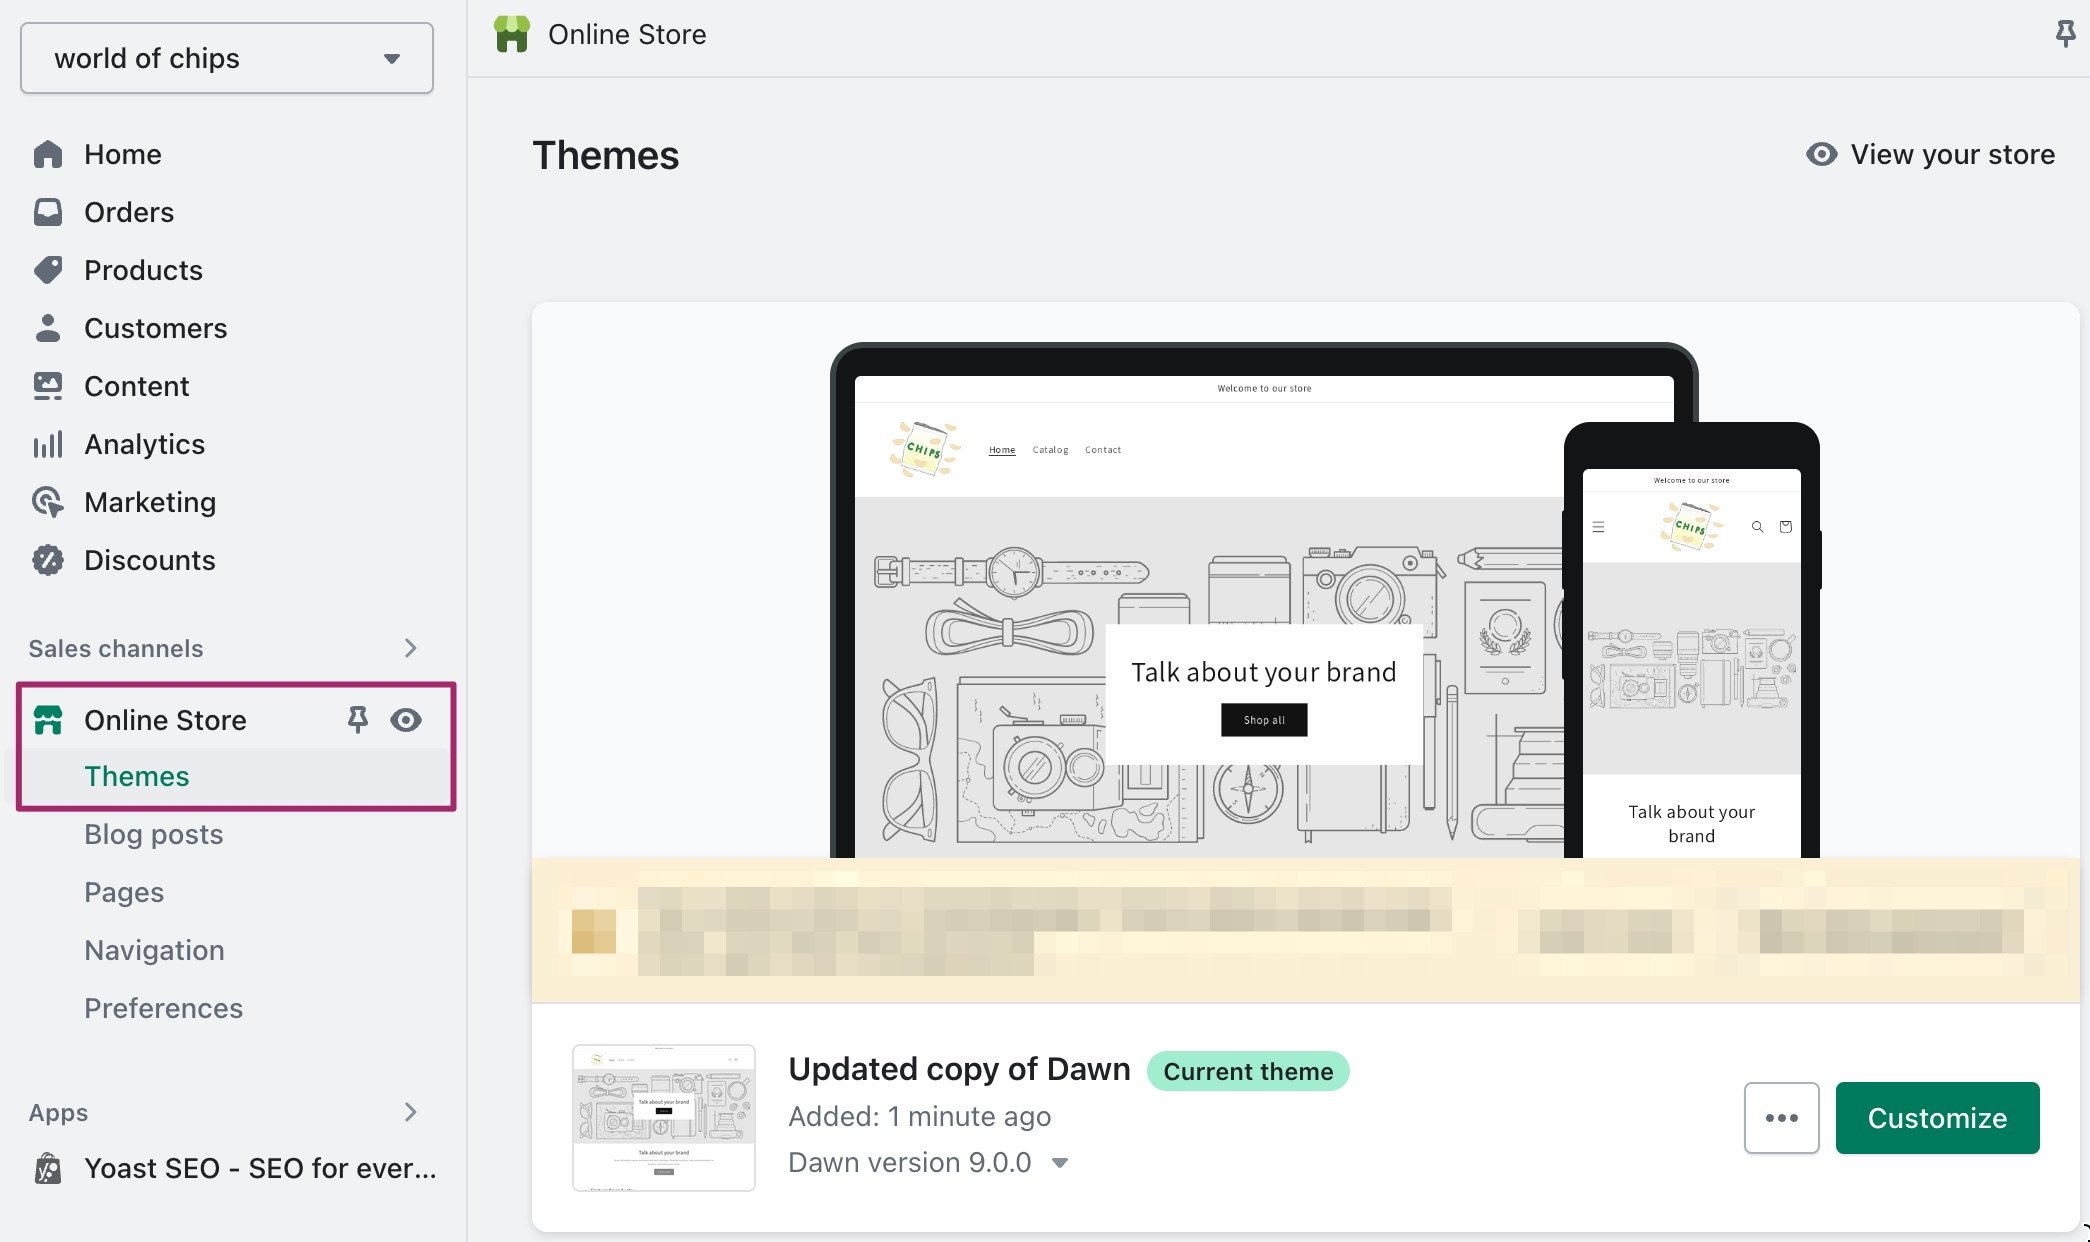Image resolution: width=2090 pixels, height=1242 pixels.
Task: Click the eye icon next to Online Store
Action: click(405, 720)
